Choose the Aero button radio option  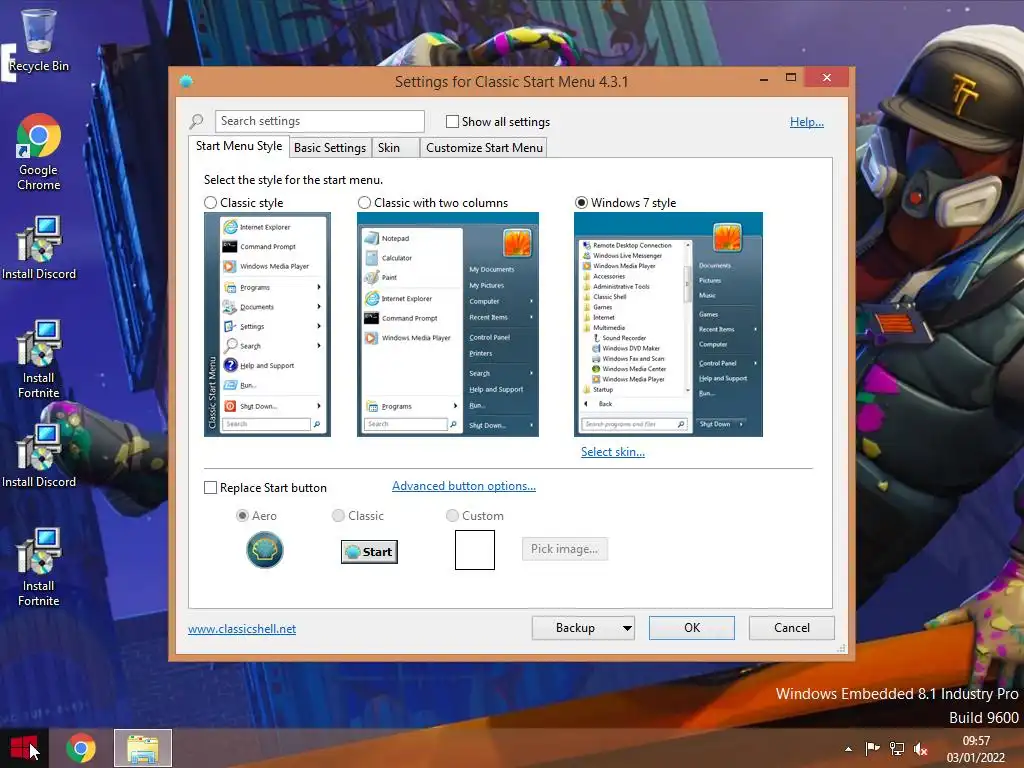point(242,516)
